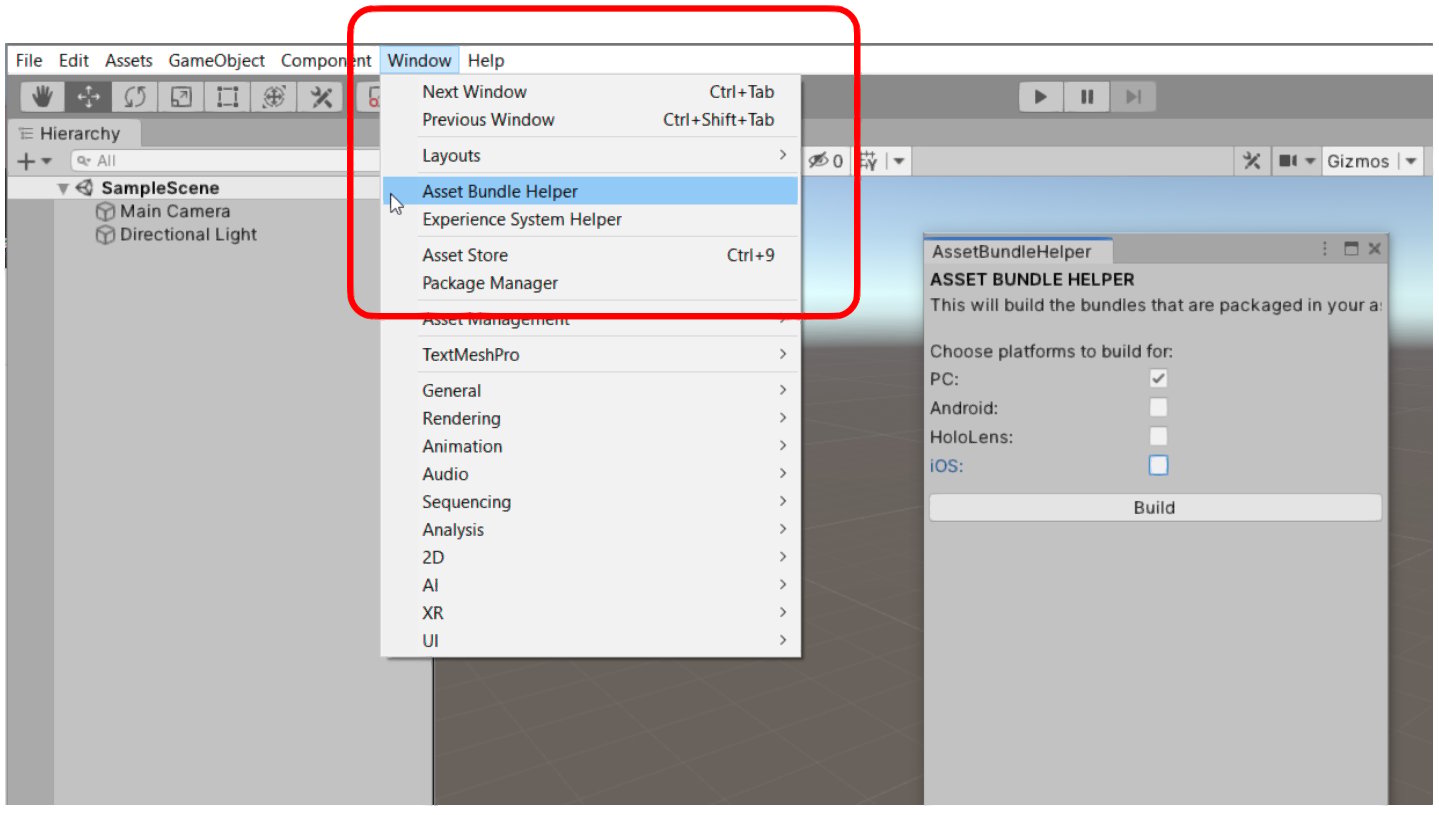Click the Directional Light cube icon
The height and width of the screenshot is (815, 1439).
coord(105,235)
